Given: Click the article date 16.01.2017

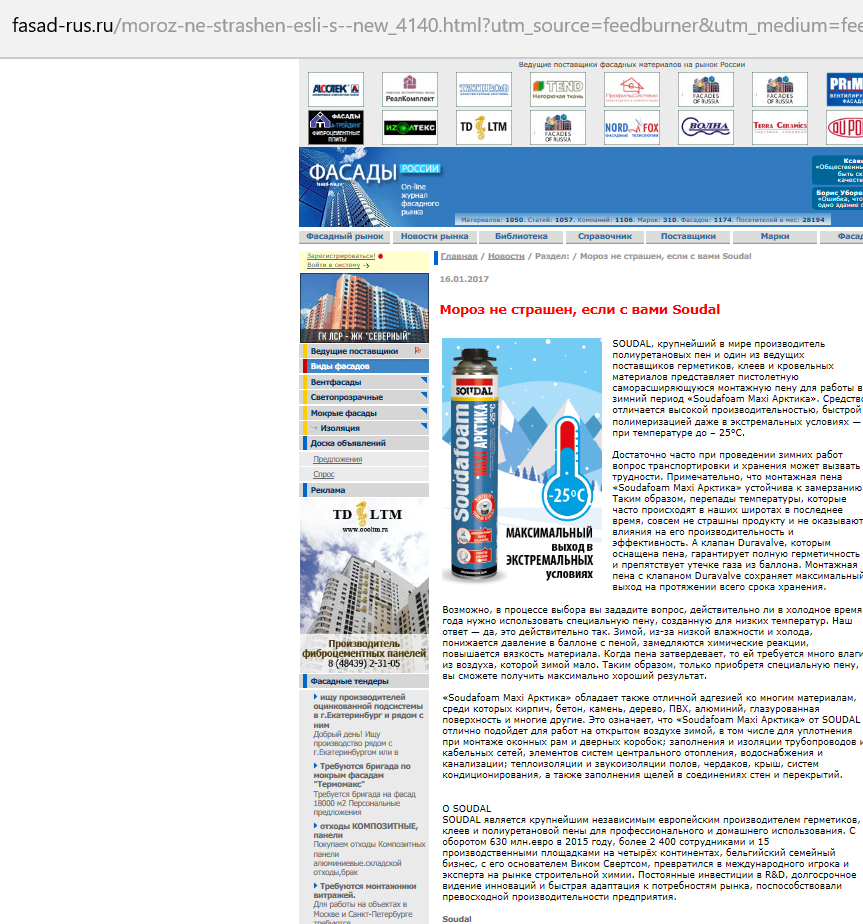Looking at the screenshot, I should (464, 279).
